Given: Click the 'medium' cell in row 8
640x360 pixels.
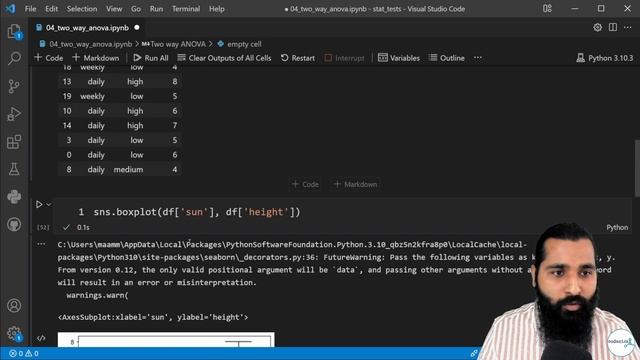Looking at the screenshot, I should (x=128, y=169).
